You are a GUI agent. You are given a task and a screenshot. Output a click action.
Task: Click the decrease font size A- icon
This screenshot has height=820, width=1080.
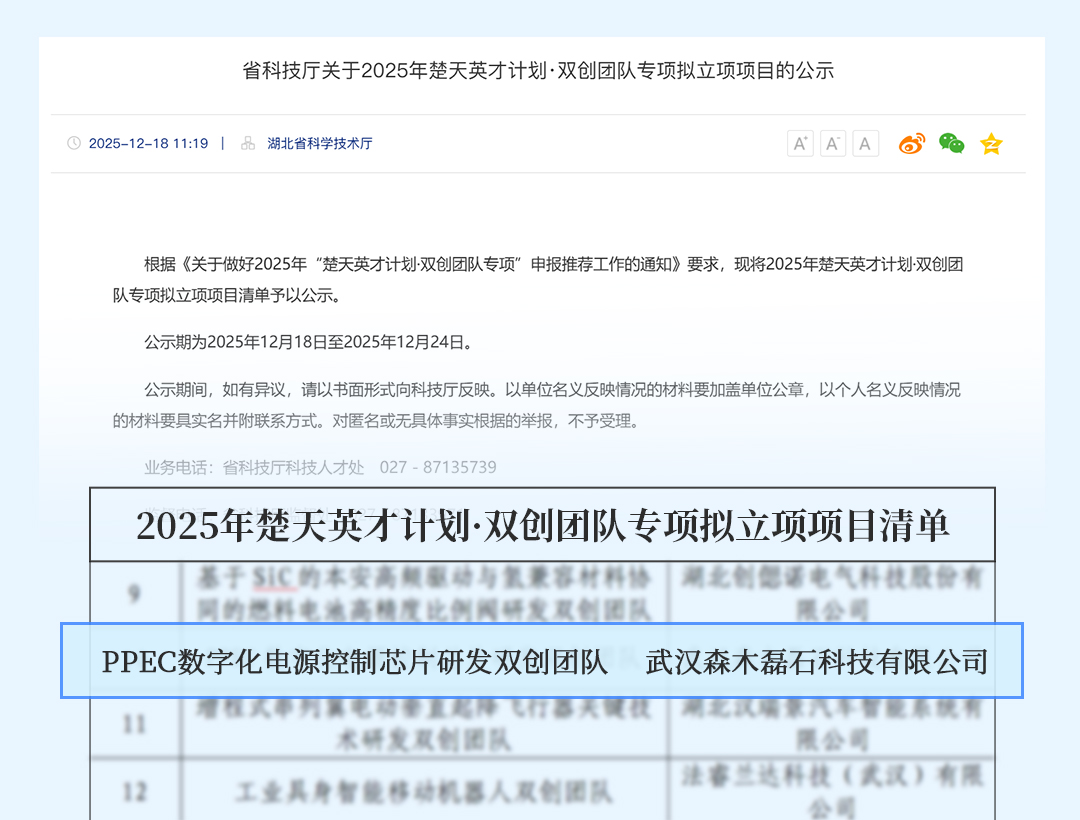pos(833,143)
